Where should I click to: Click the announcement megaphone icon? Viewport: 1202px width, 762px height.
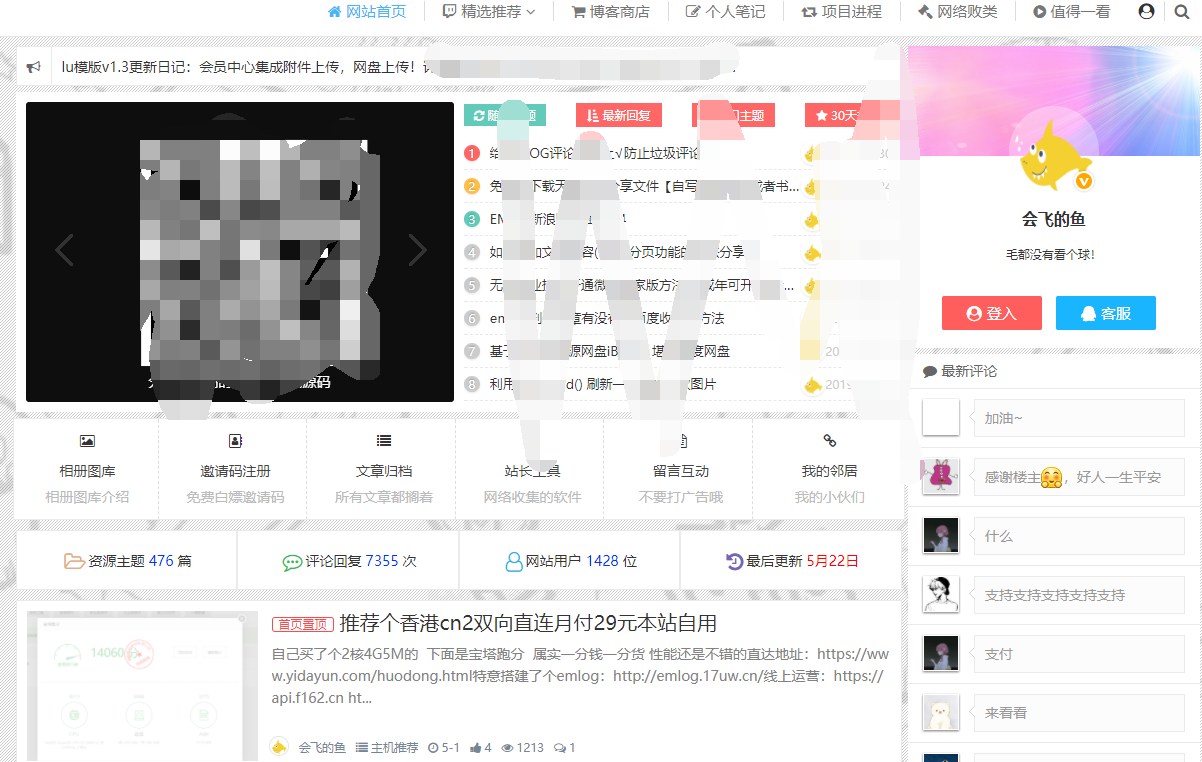pos(34,68)
